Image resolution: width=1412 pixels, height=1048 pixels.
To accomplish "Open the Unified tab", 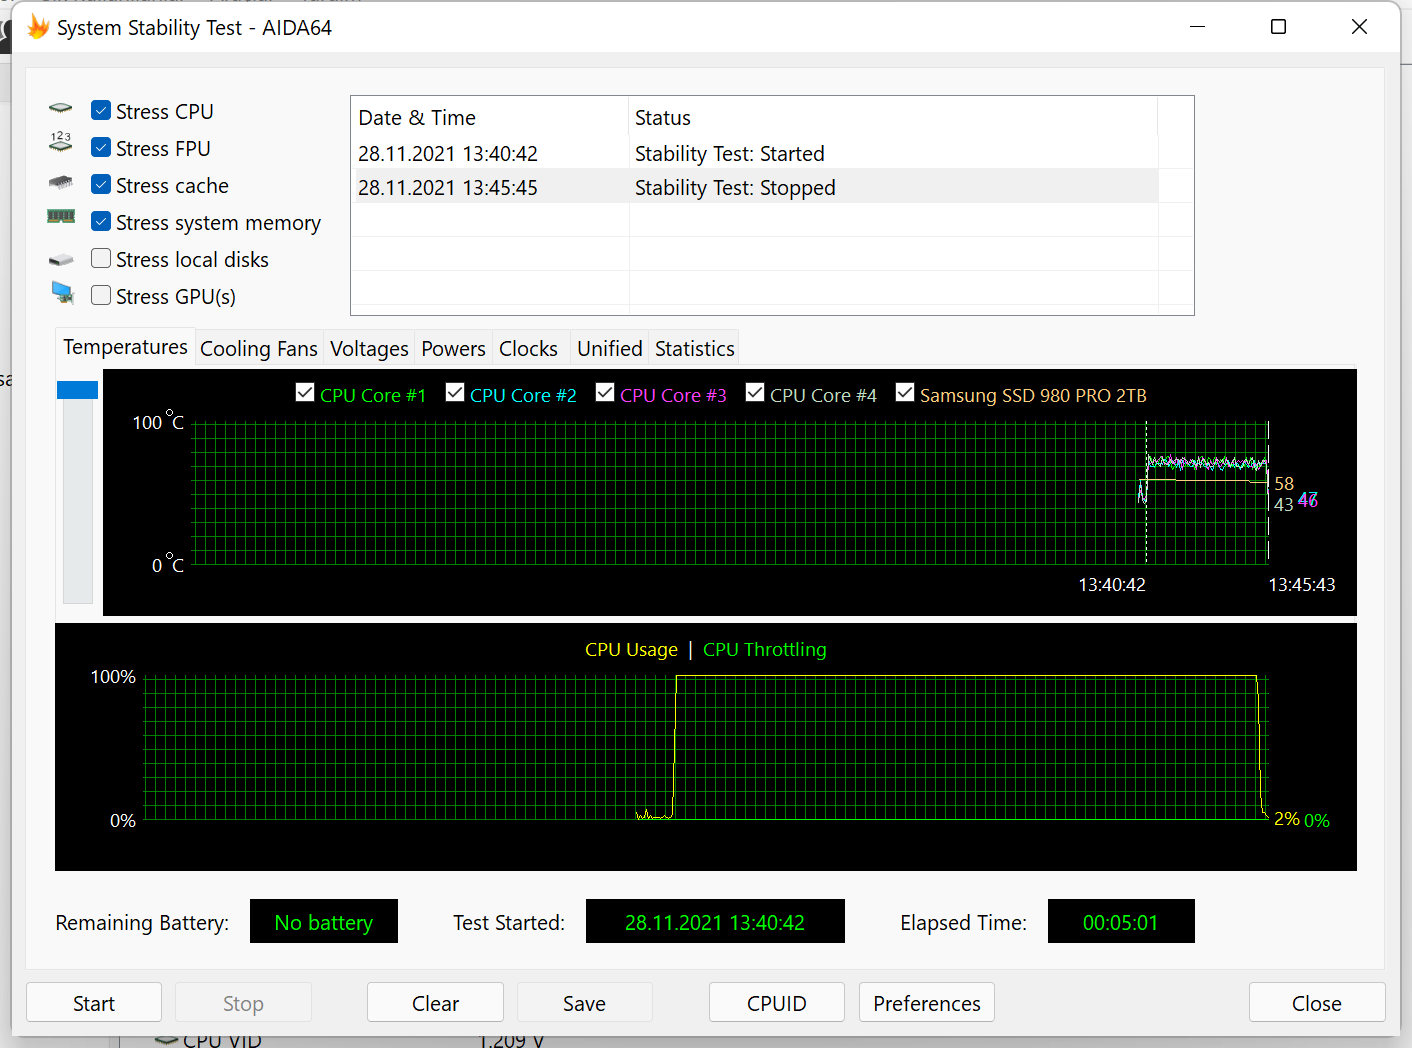I will [x=610, y=349].
